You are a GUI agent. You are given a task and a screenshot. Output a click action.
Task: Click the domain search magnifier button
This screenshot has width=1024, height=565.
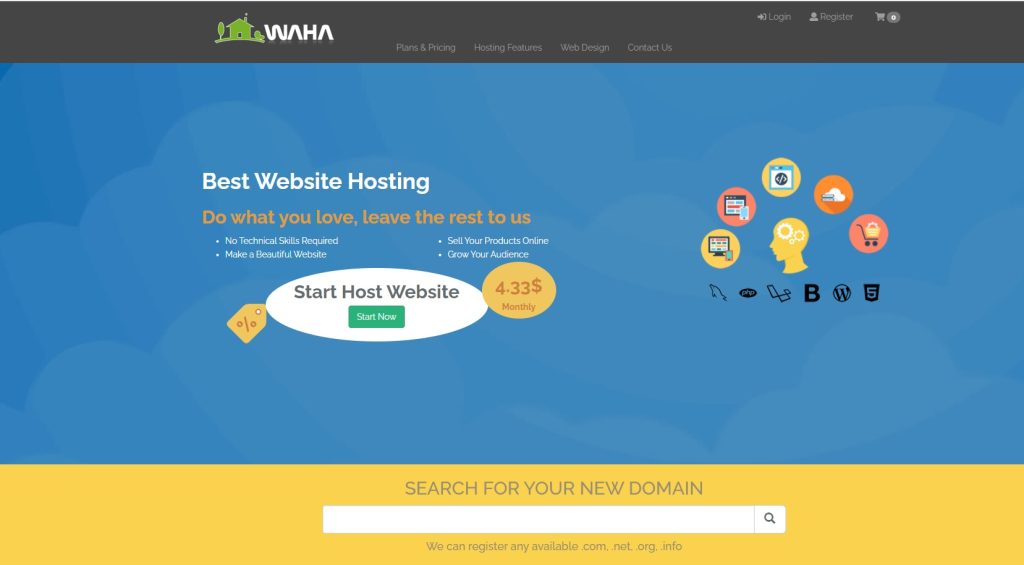770,519
